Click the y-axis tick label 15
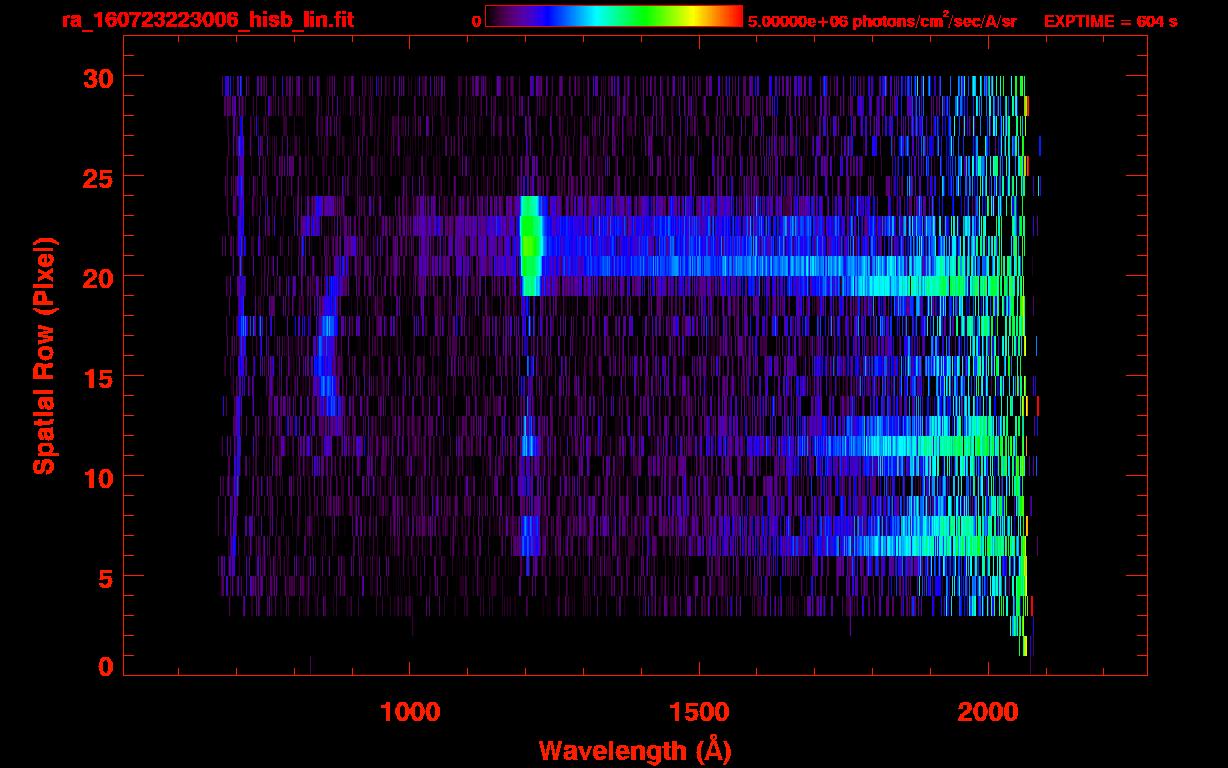Viewport: 1228px width, 768px height. [x=99, y=377]
